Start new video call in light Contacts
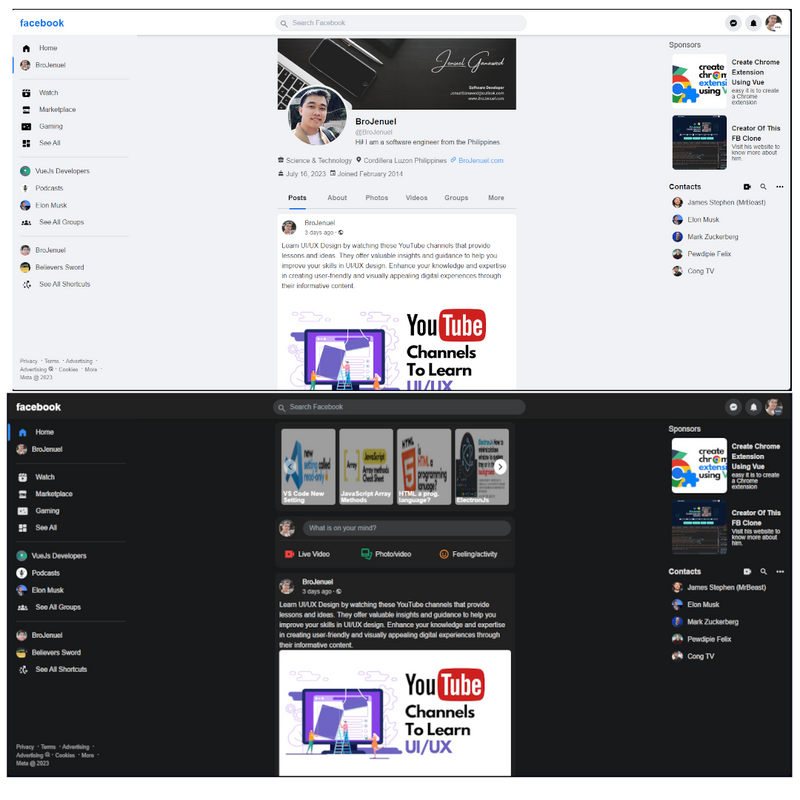The width and height of the screenshot is (800, 800). [747, 187]
